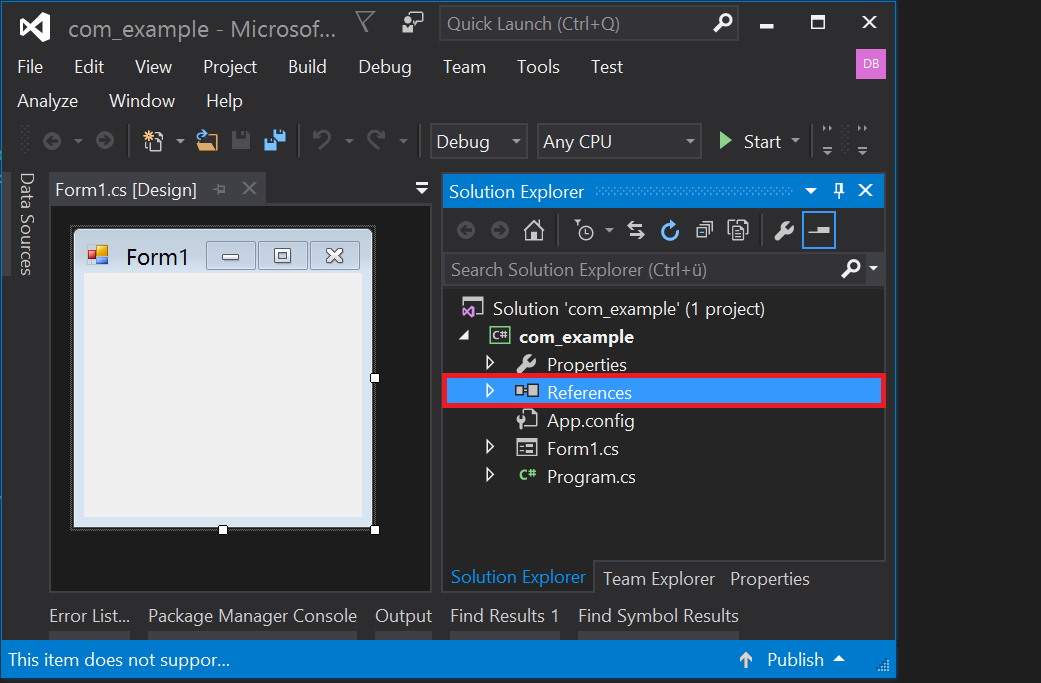This screenshot has width=1041, height=683.
Task: Open the Debug configuration dropdown
Action: point(478,142)
